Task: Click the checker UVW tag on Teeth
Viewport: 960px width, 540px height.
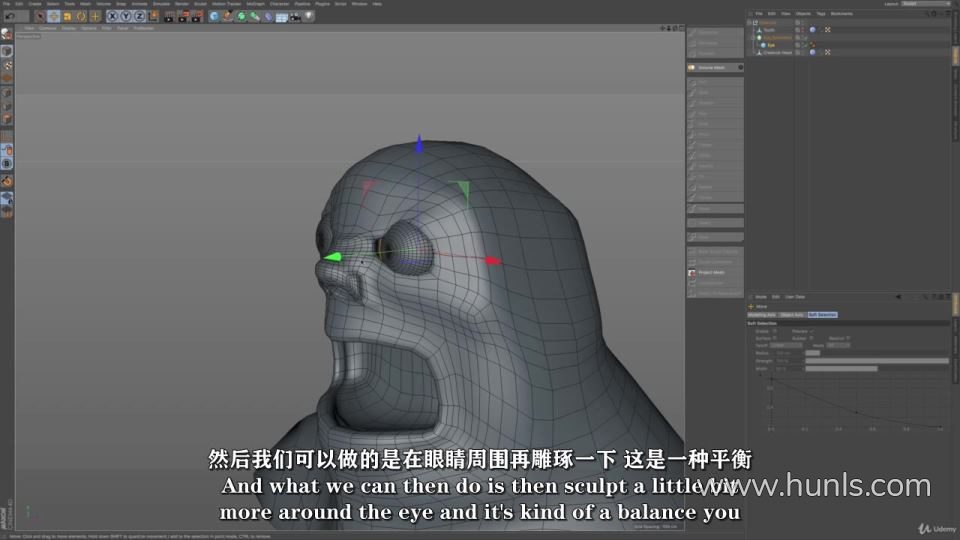Action: [x=827, y=30]
